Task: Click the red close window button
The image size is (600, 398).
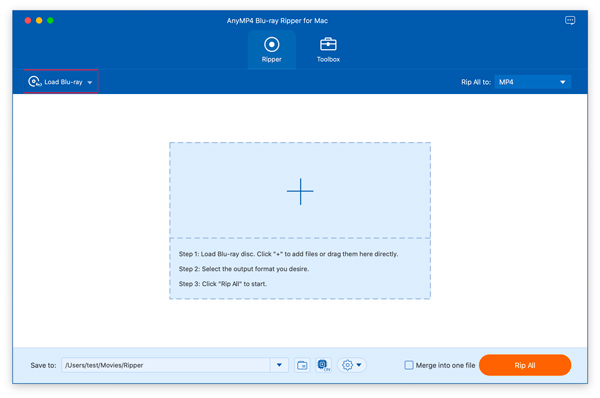Action: tap(28, 20)
